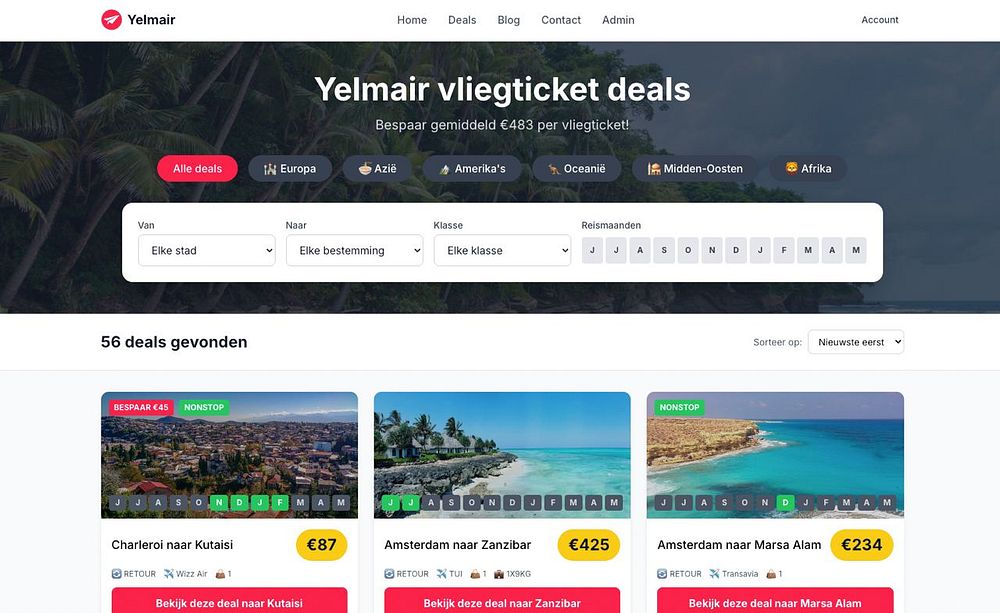Click the handbag icon on Marsa Alam card

771,573
